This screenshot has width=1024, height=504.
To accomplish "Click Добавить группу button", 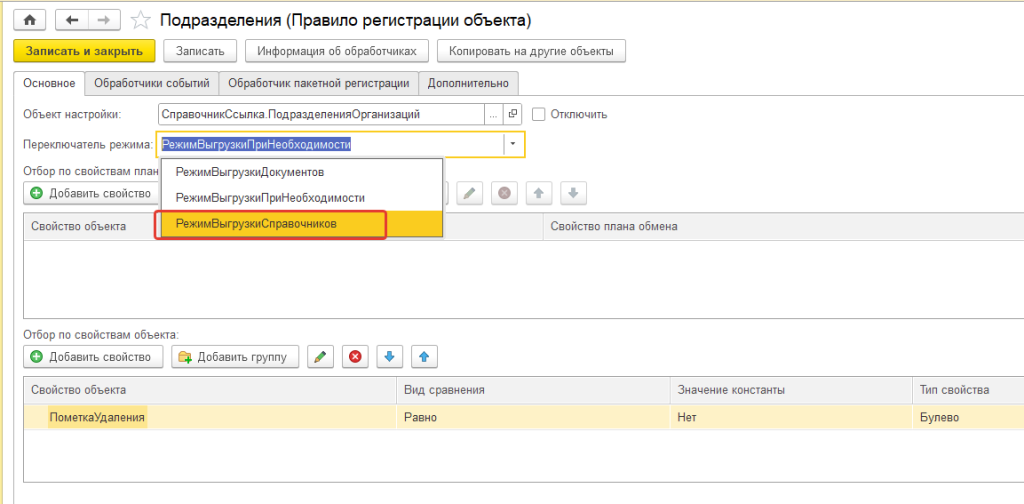I will 235,356.
